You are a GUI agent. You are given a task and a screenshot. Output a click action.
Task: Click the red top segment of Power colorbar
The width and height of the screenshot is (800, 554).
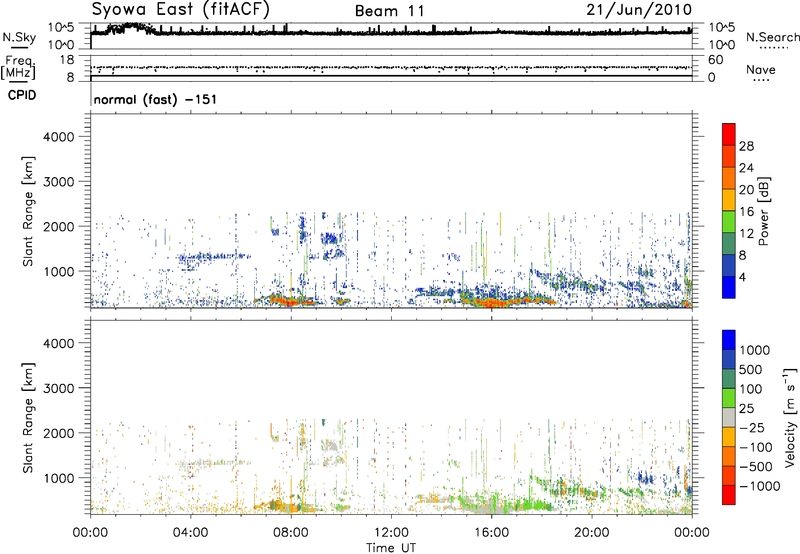(x=729, y=134)
